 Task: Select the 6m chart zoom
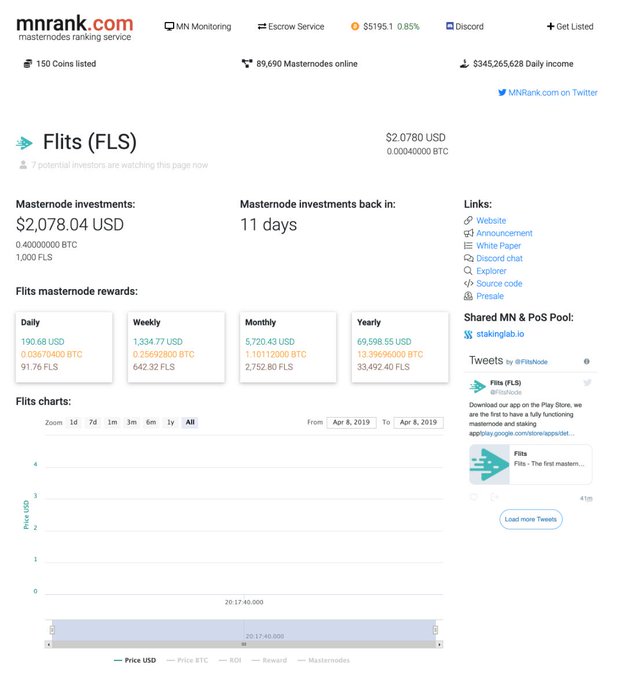pos(151,422)
